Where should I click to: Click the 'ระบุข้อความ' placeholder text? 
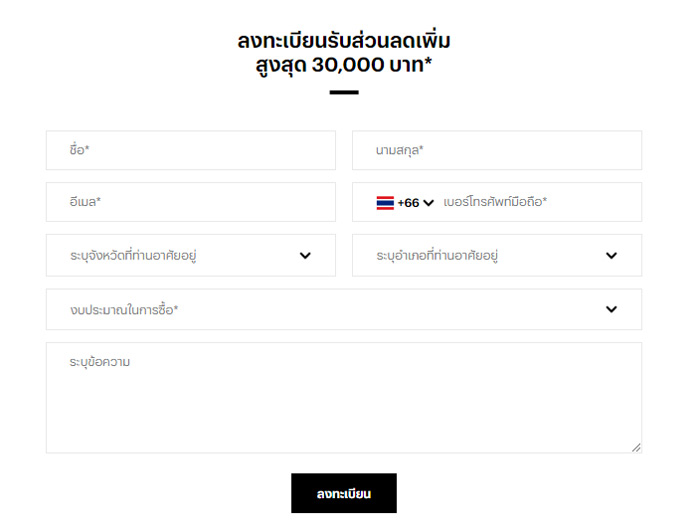[100, 362]
